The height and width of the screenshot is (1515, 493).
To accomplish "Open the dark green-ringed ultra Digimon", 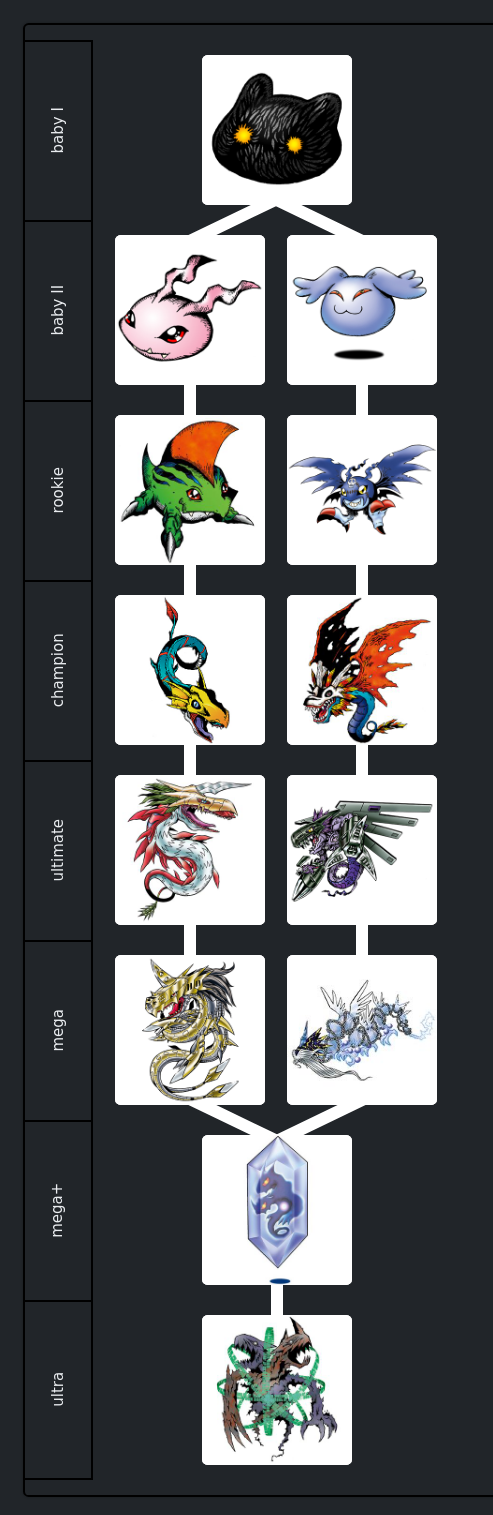I will point(277,1390).
